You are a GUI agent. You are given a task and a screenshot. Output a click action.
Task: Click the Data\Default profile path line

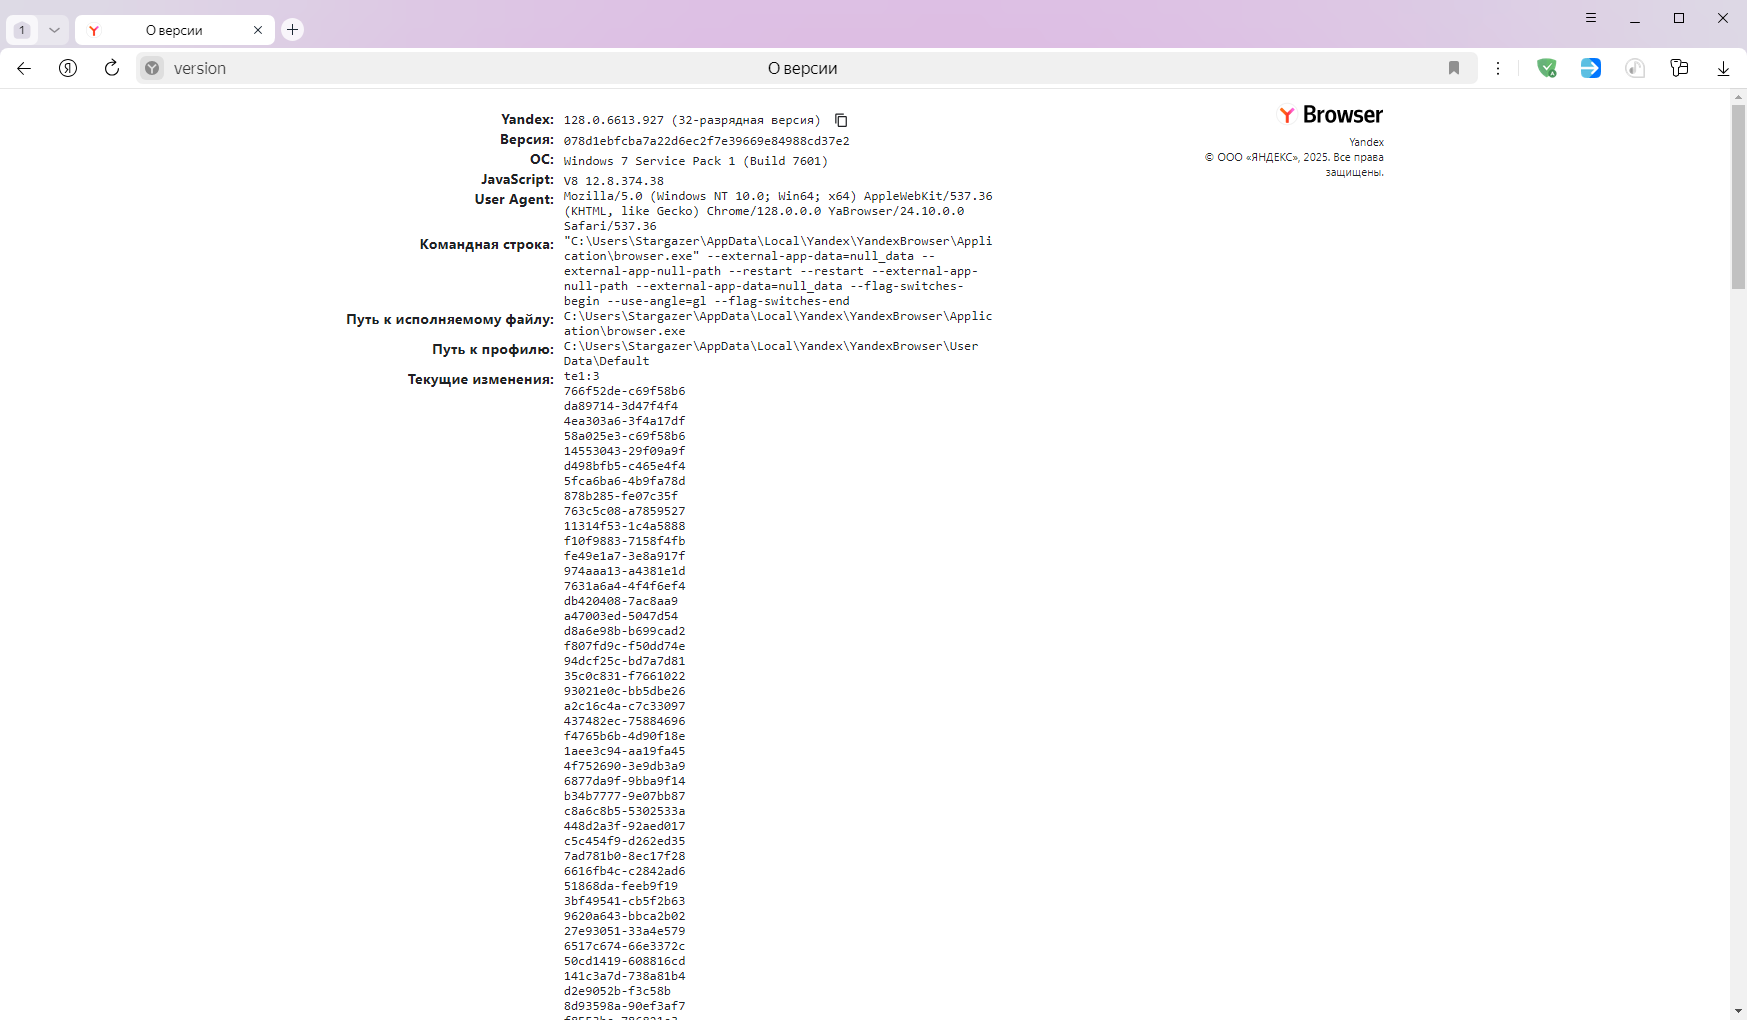[x=606, y=361]
